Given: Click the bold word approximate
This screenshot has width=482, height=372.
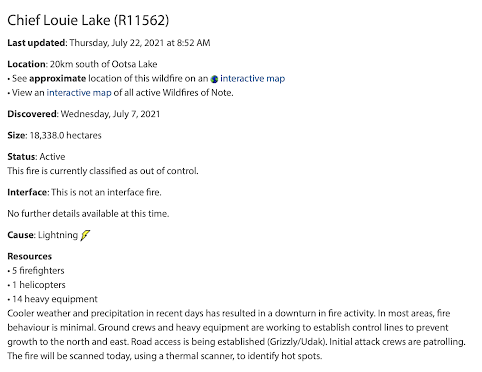Looking at the screenshot, I should click(58, 79).
